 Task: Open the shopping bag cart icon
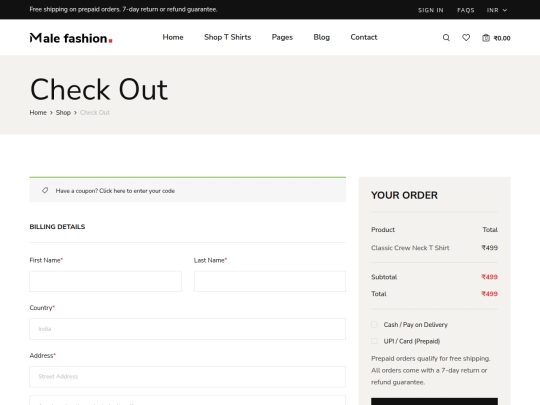pyautogui.click(x=486, y=38)
